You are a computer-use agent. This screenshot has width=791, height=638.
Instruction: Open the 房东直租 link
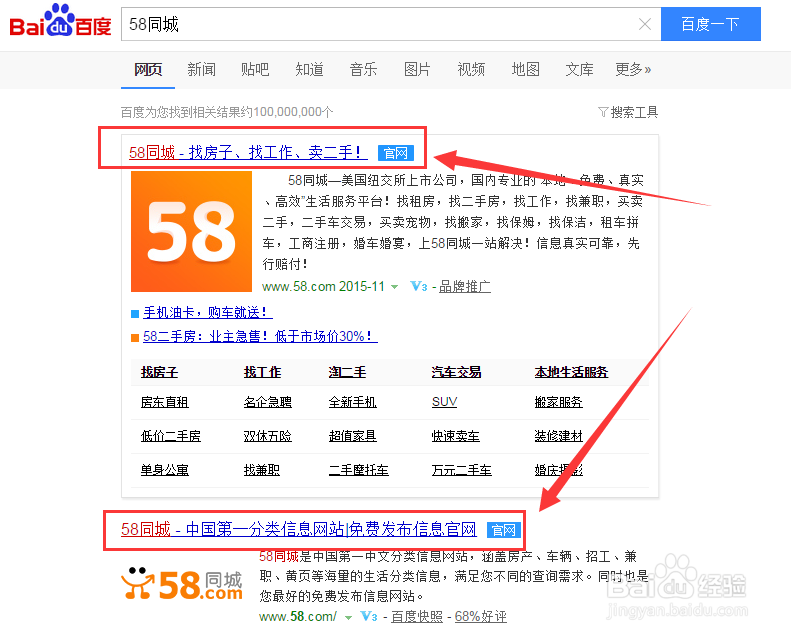(164, 402)
